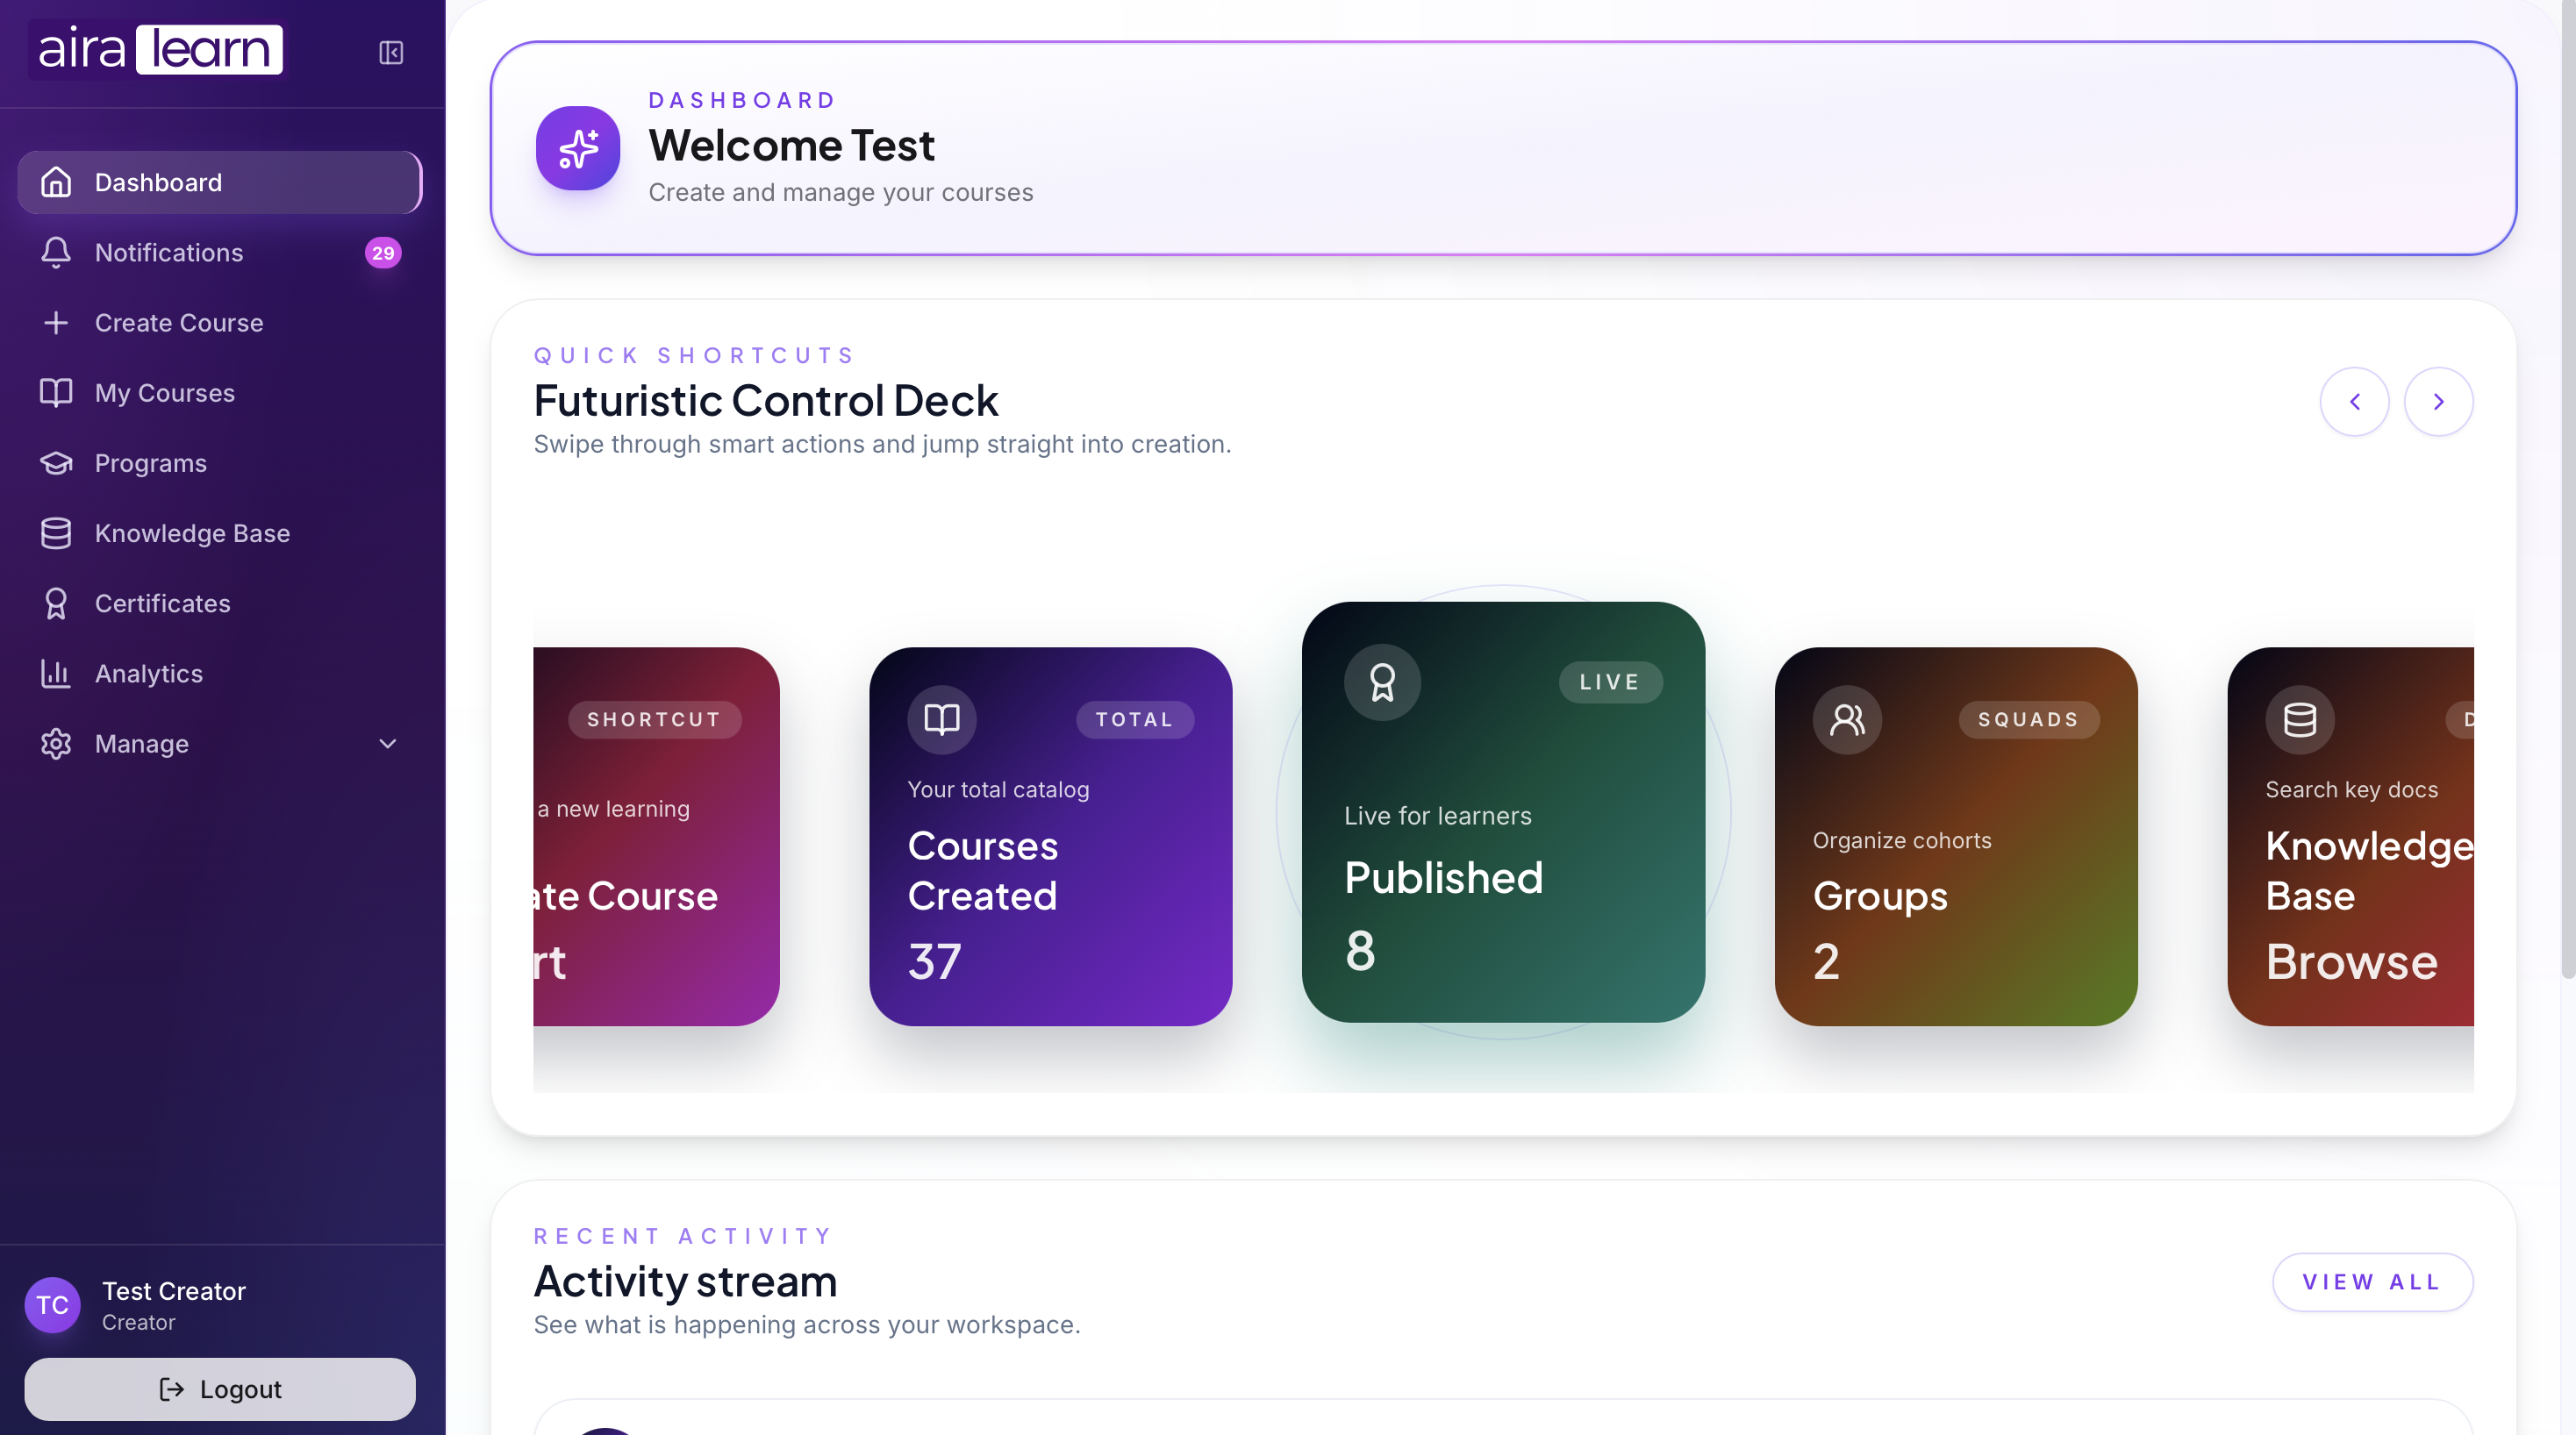Click the SQUADS badge on Groups card

2029,719
